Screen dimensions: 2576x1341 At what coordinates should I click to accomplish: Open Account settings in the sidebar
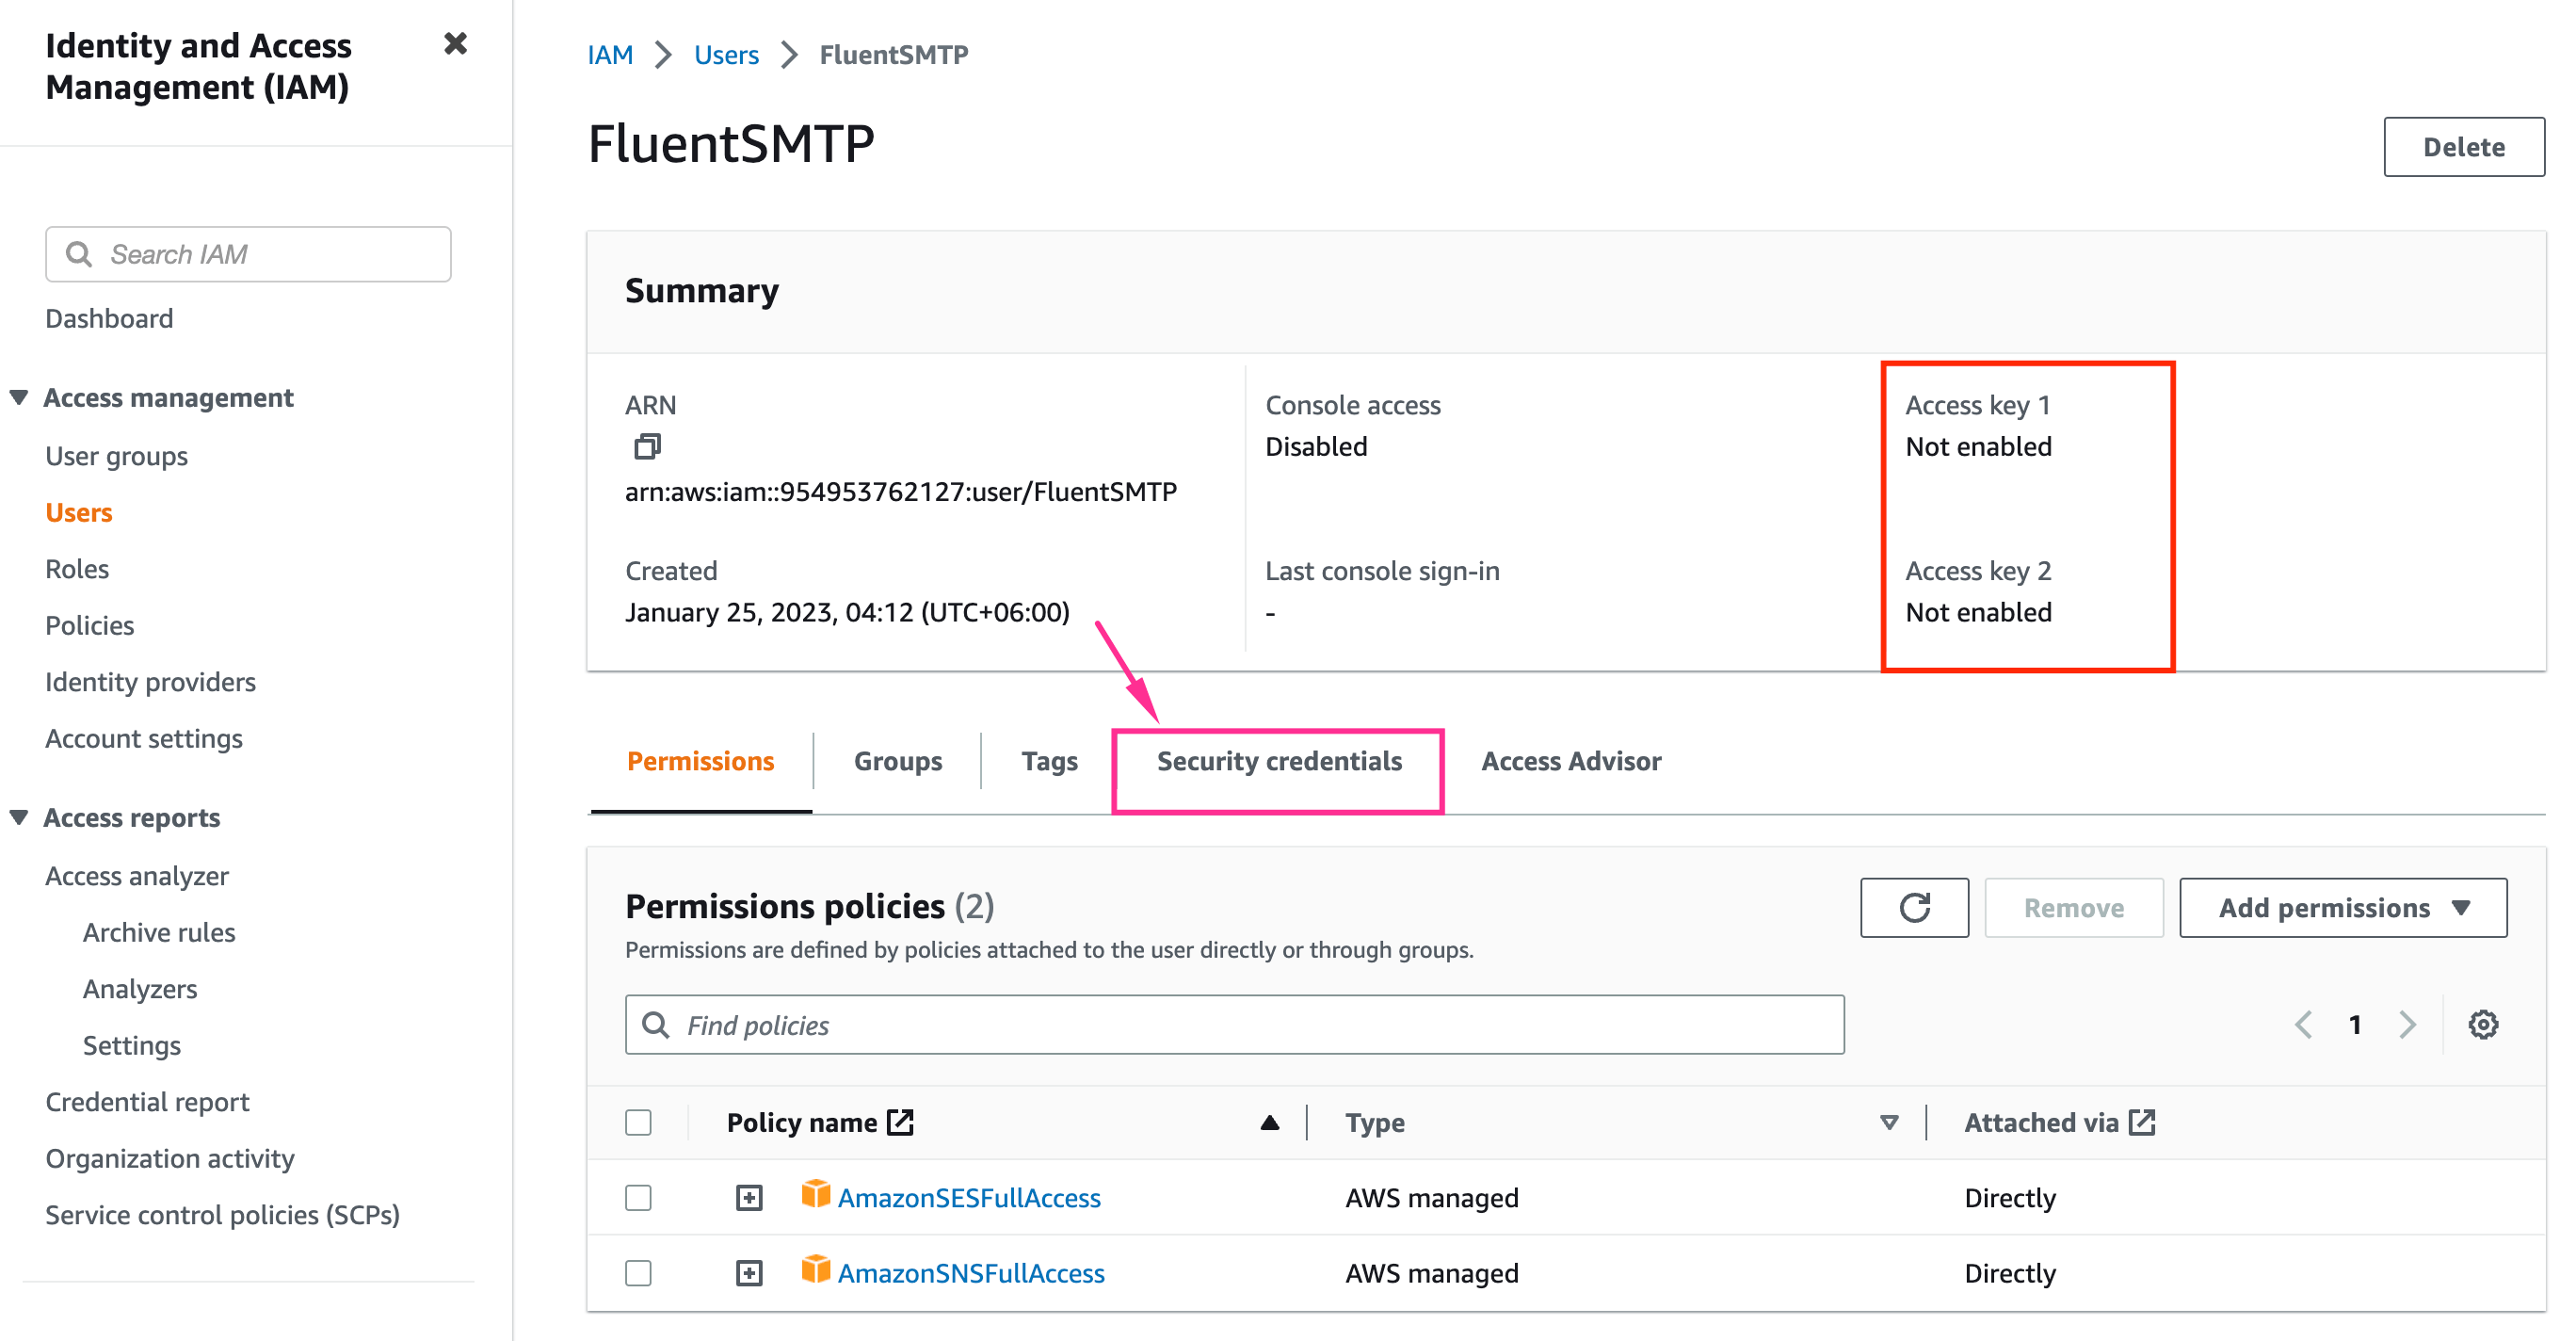[x=143, y=738]
